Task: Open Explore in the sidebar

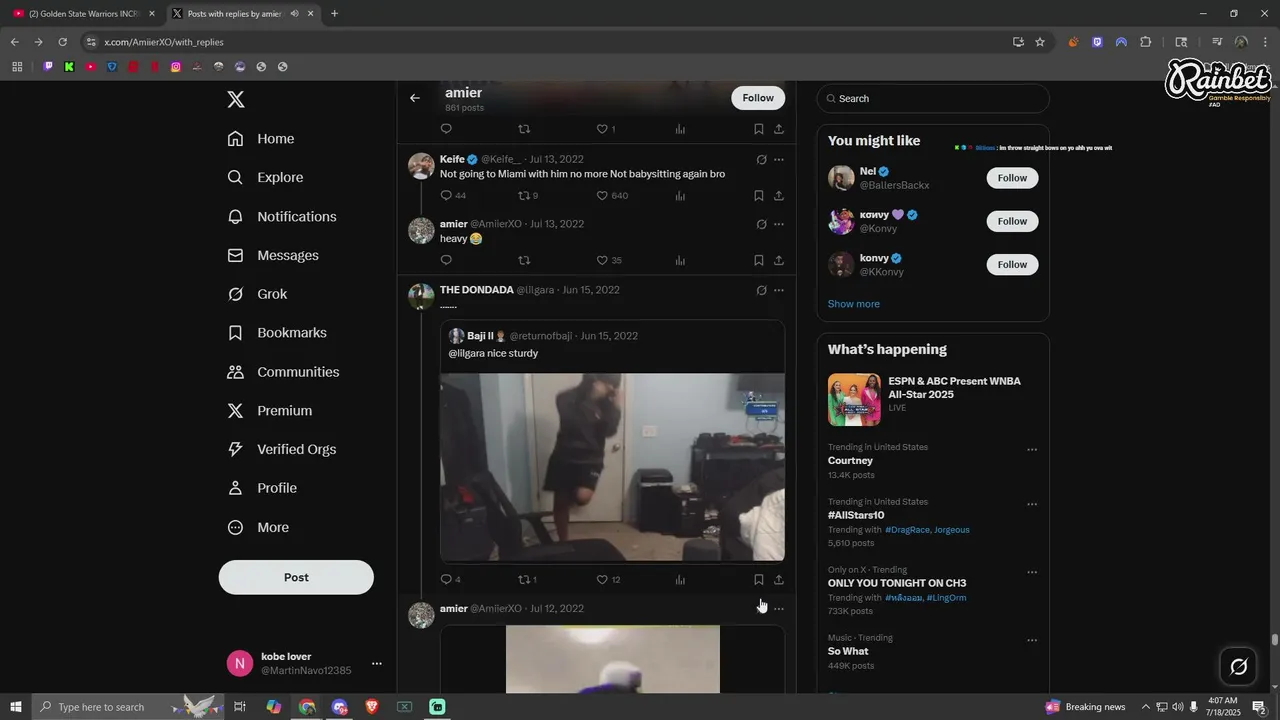Action: tap(265, 178)
